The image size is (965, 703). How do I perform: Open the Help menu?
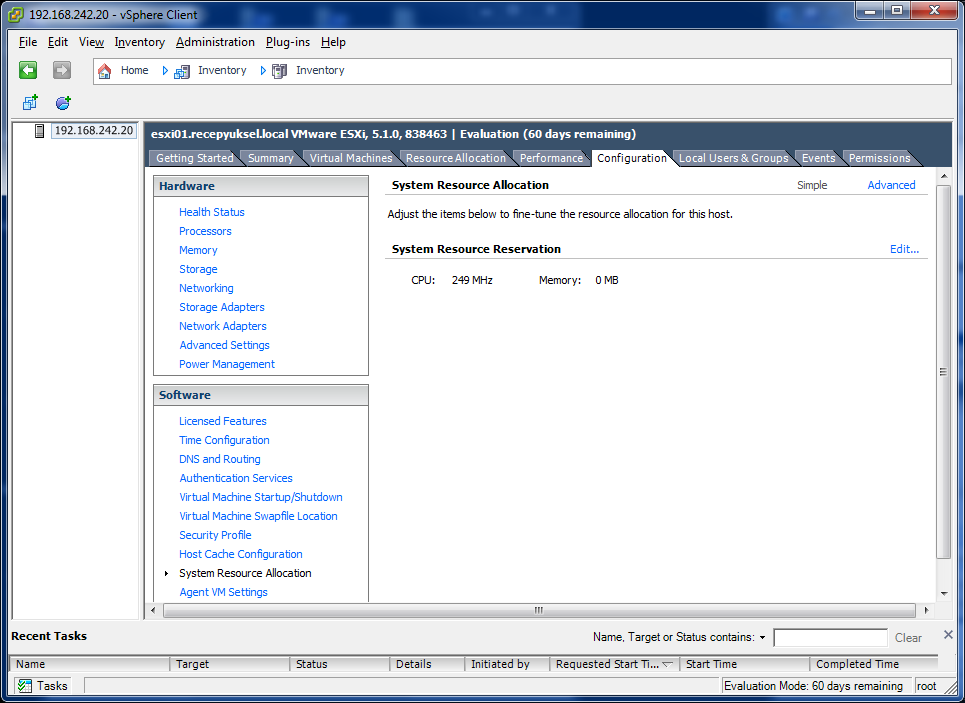coord(333,42)
